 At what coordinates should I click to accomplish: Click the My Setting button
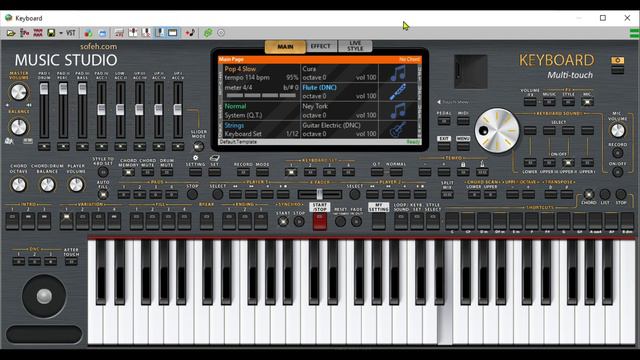pyautogui.click(x=378, y=221)
